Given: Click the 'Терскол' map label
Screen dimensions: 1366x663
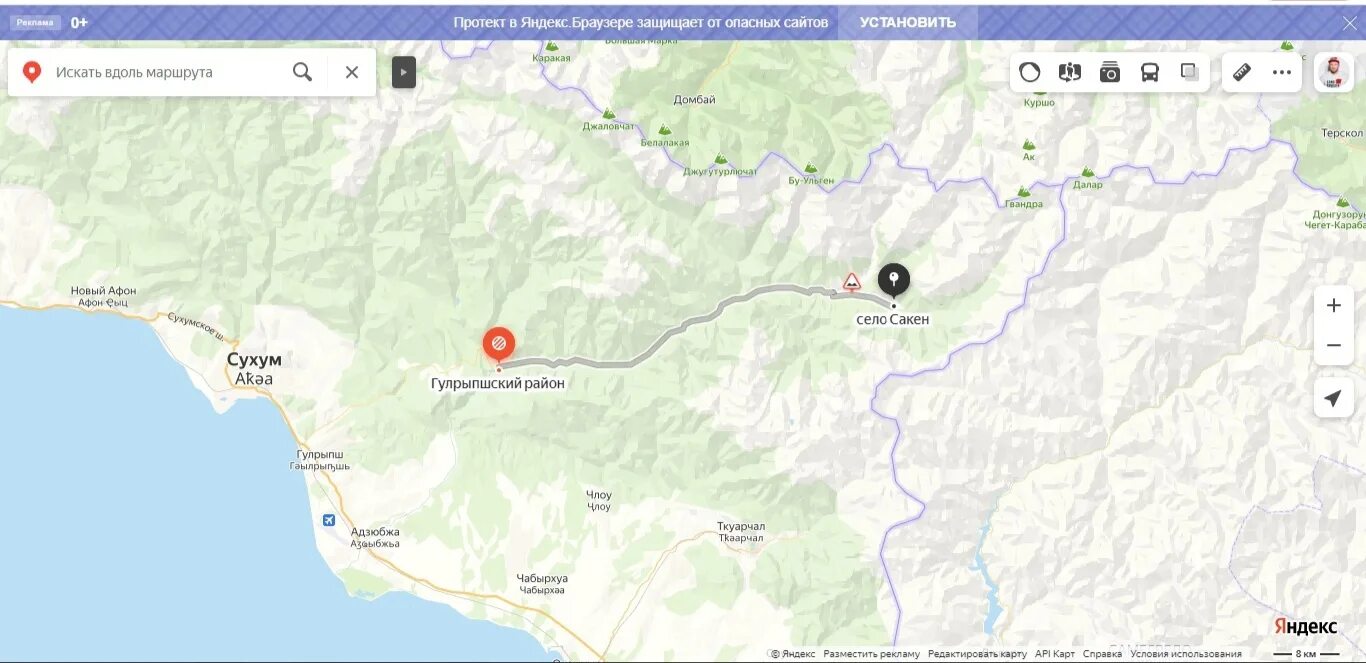Looking at the screenshot, I should coord(1342,133).
